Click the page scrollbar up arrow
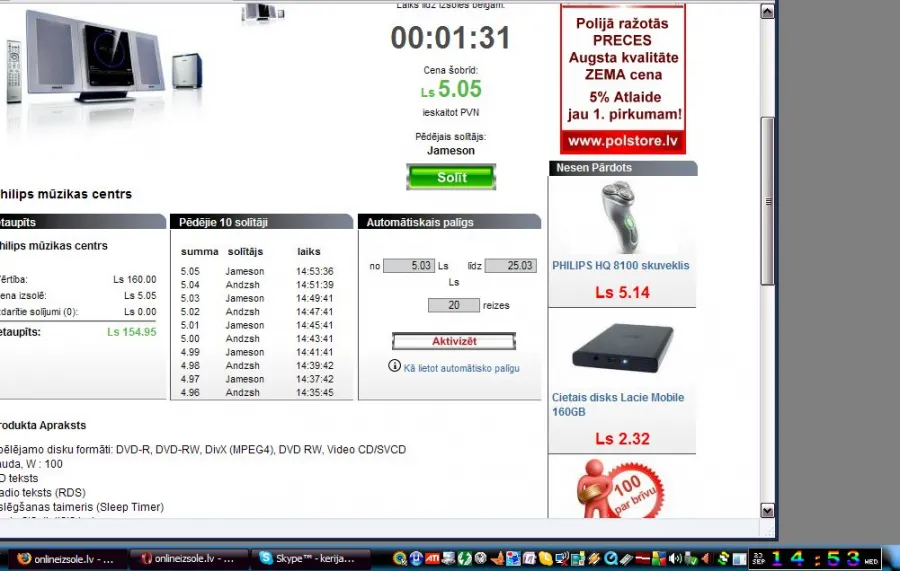900x571 pixels. pos(767,11)
